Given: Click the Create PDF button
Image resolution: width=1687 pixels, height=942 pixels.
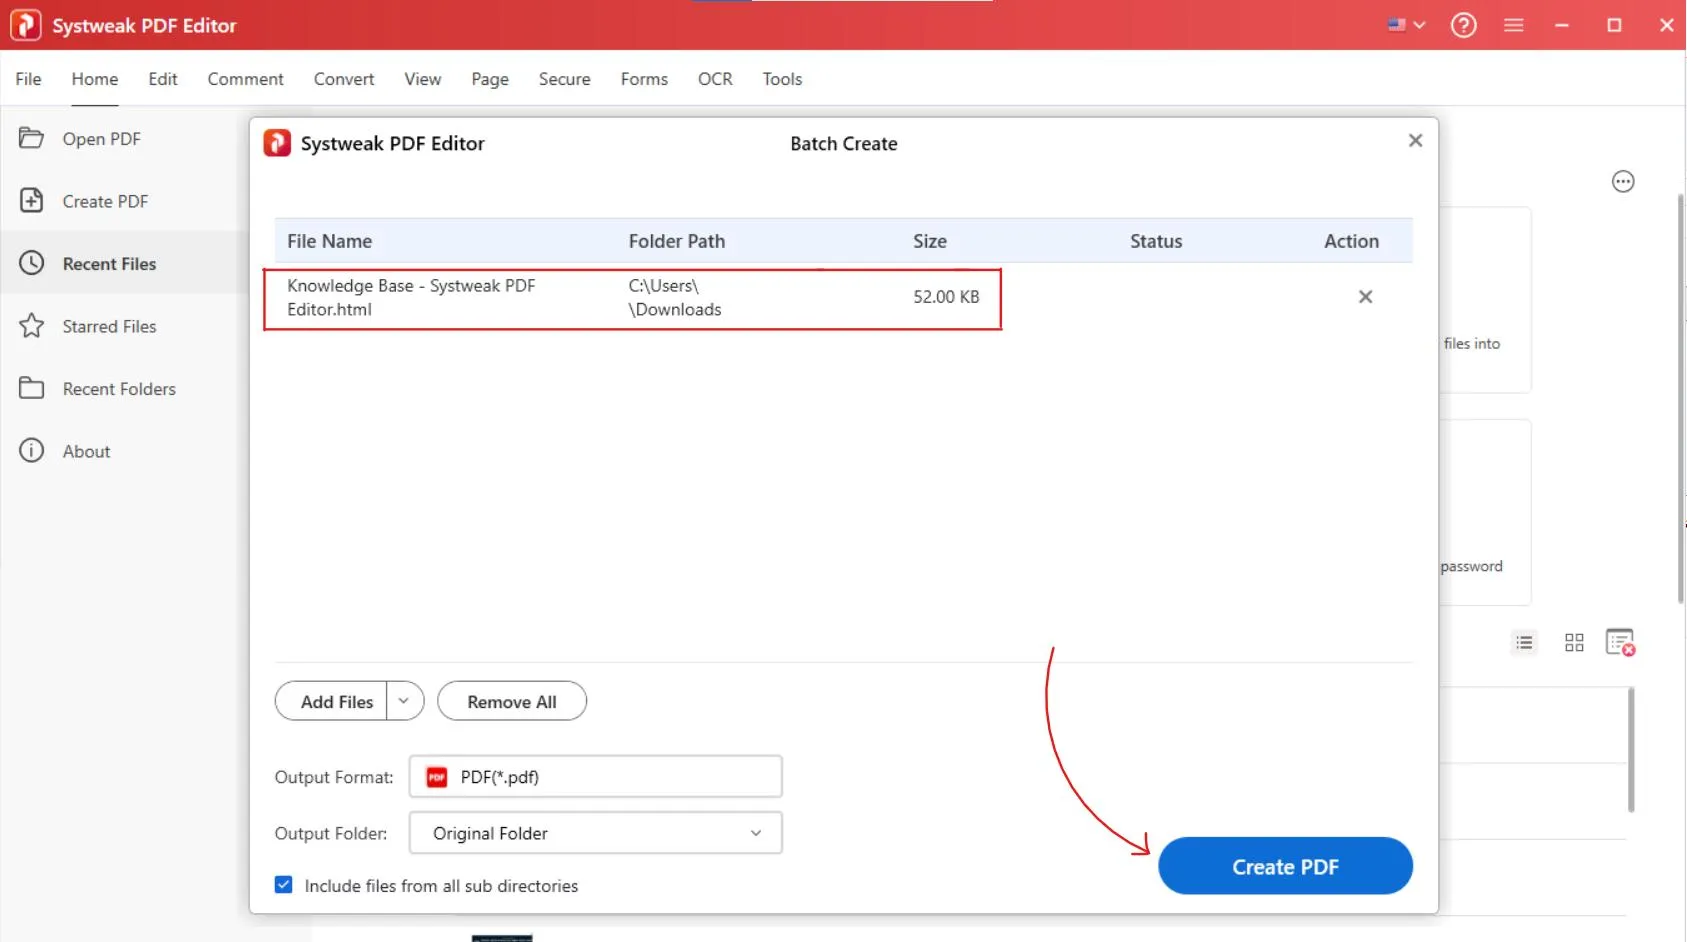Looking at the screenshot, I should [1285, 866].
